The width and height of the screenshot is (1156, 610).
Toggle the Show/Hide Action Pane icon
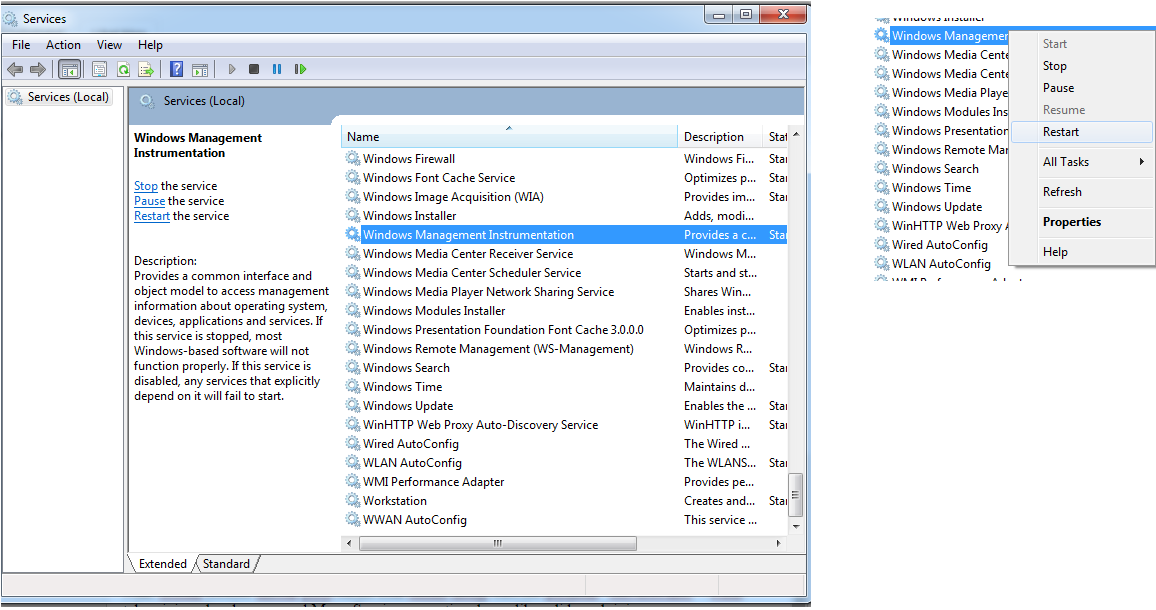[x=200, y=69]
